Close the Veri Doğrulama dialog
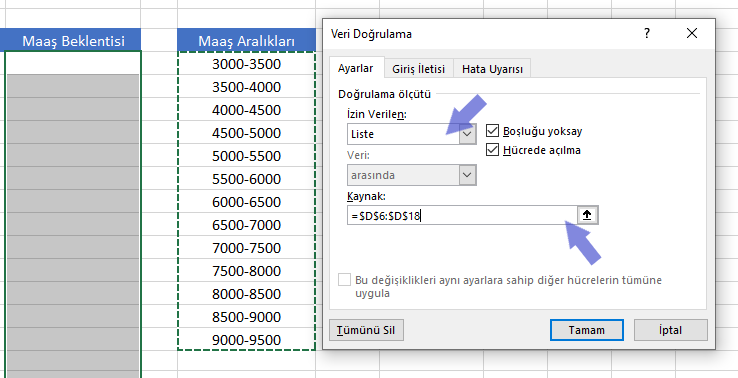Image resolution: width=738 pixels, height=378 pixels. (x=692, y=33)
